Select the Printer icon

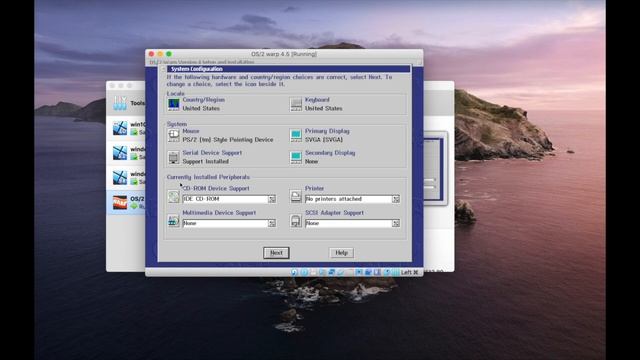[296, 196]
